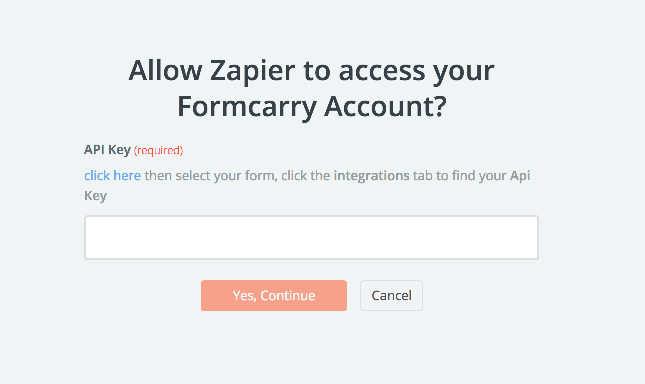Click the red '(required)' indicator text
This screenshot has height=384, width=645.
coord(158,150)
